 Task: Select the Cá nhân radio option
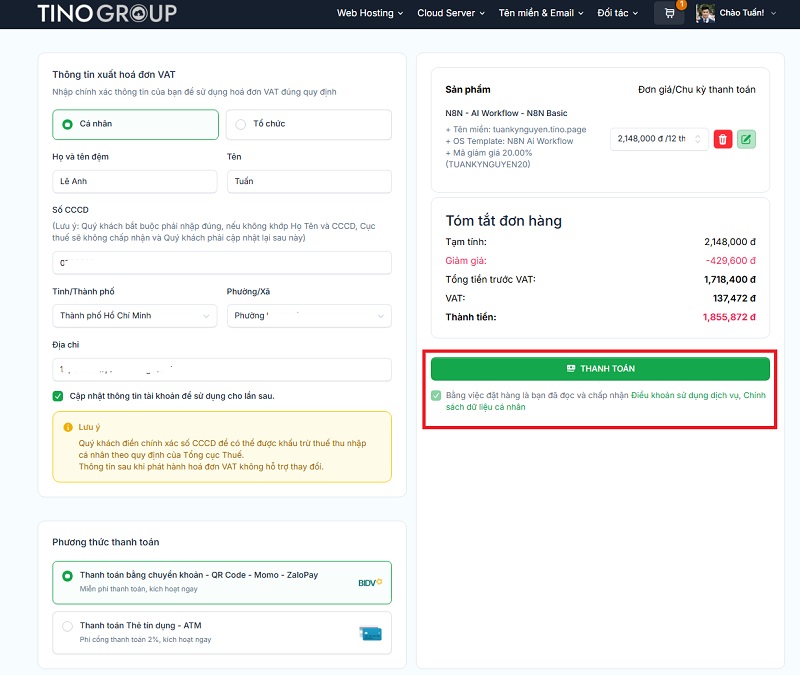[68, 125]
